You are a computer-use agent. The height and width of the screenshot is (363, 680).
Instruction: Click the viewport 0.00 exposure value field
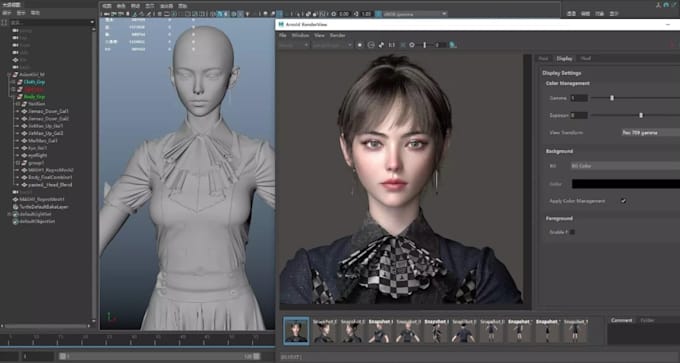[344, 14]
